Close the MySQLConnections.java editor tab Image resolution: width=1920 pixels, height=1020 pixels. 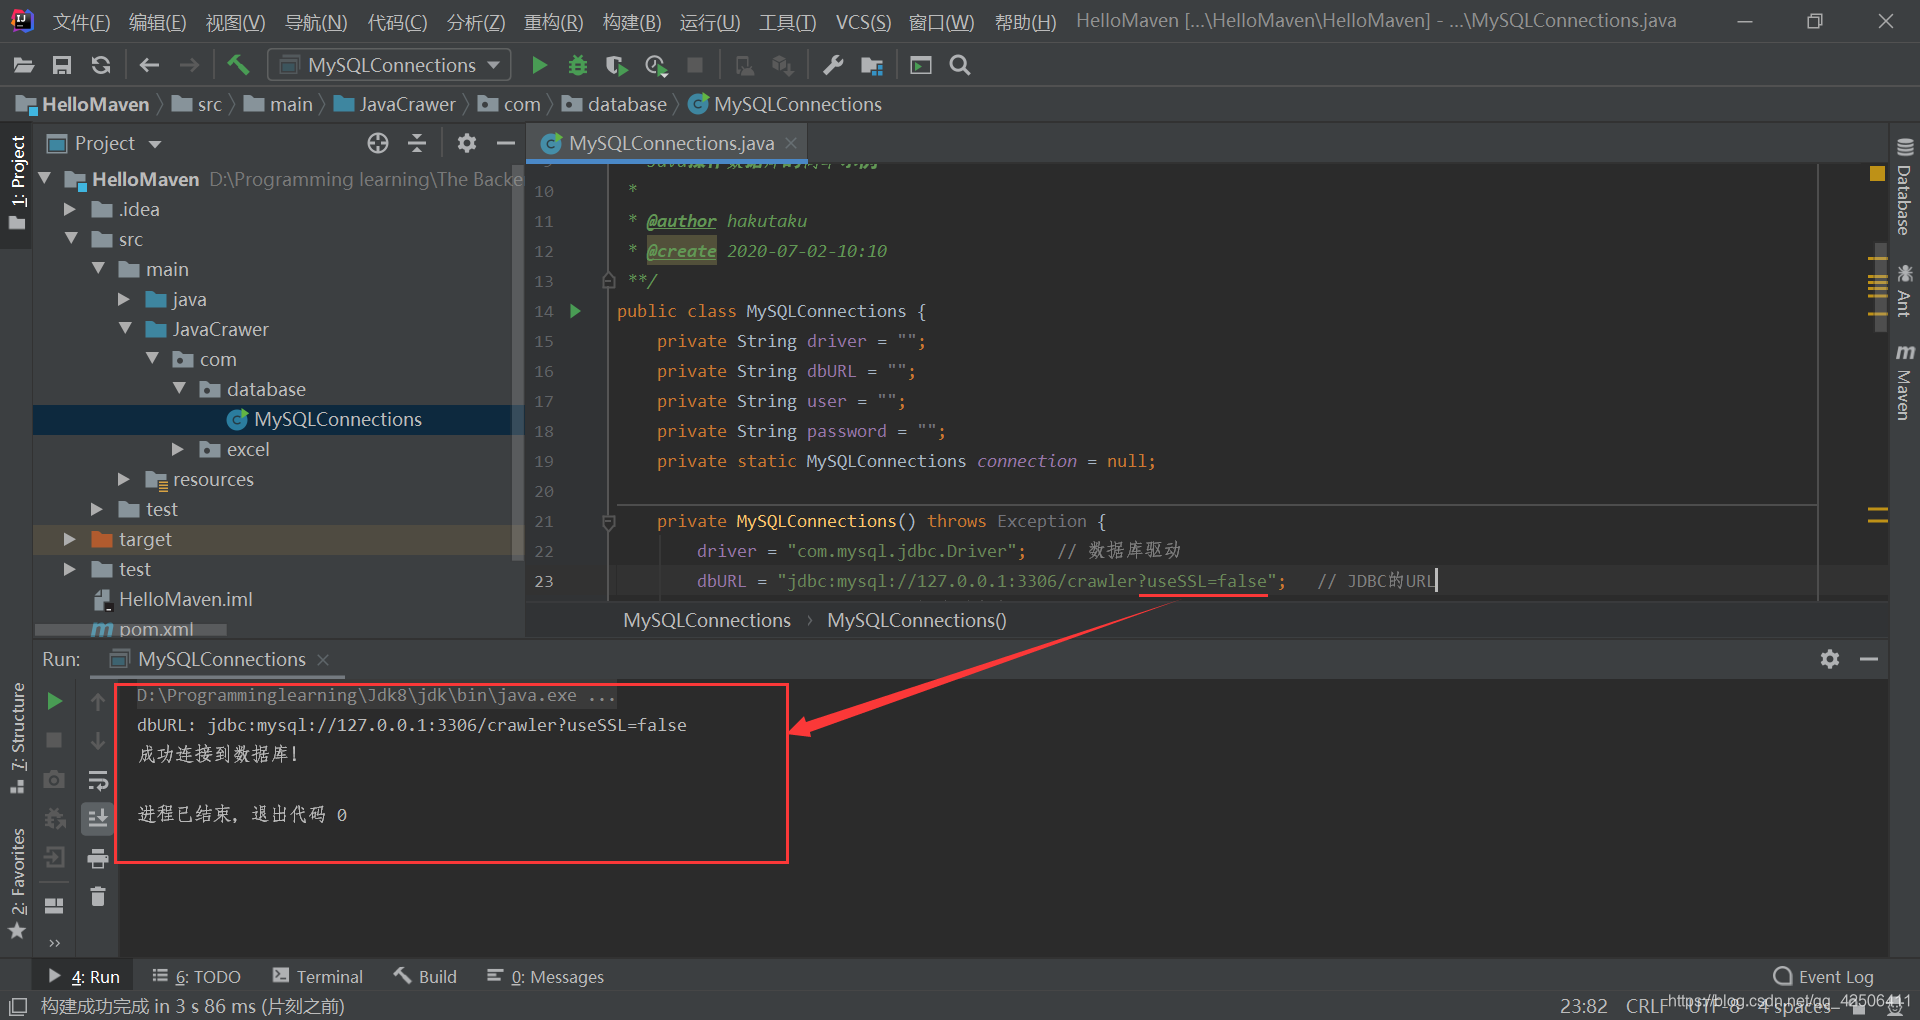point(791,143)
